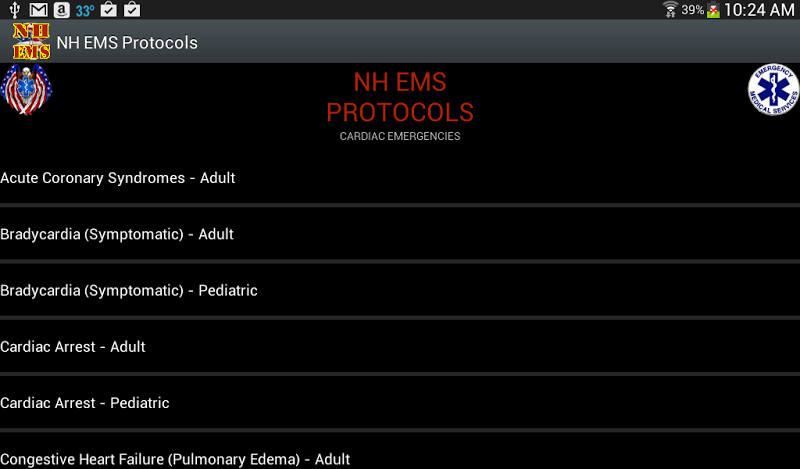This screenshot has height=469, width=800.
Task: Tap the Gmail notification icon
Action: coord(38,10)
